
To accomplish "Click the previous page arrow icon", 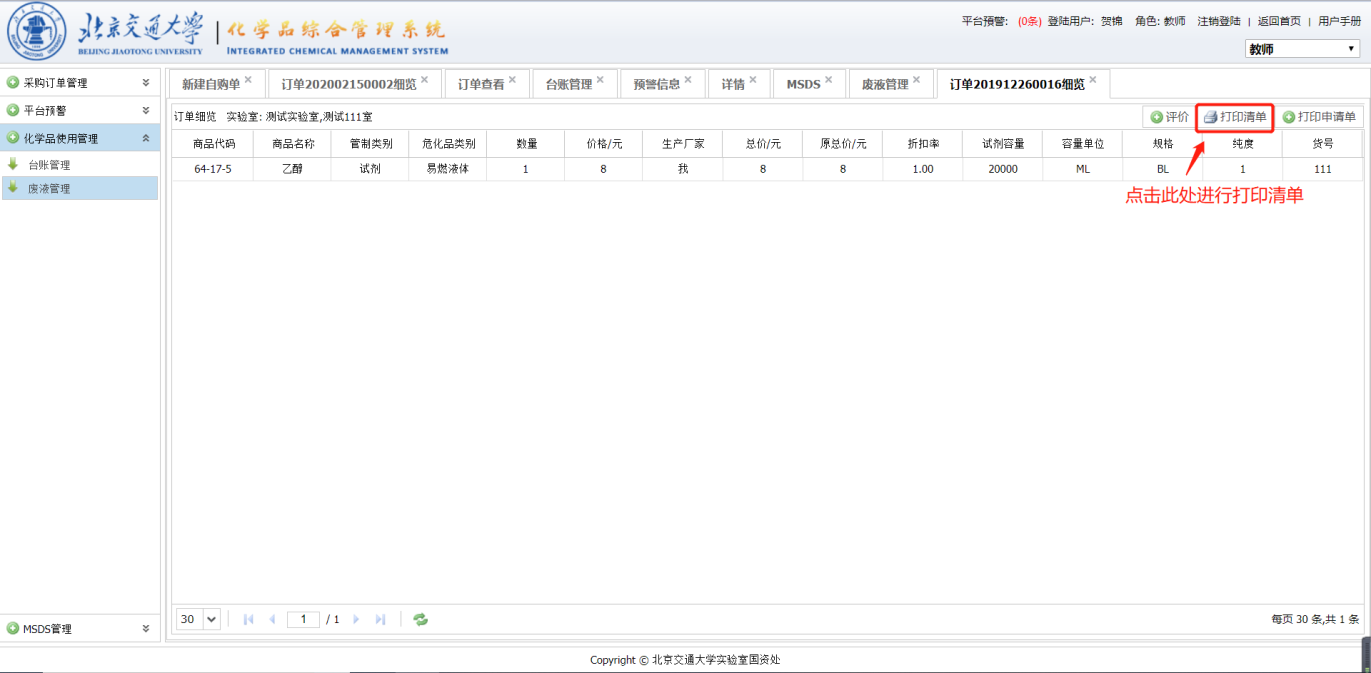I will tap(272, 620).
